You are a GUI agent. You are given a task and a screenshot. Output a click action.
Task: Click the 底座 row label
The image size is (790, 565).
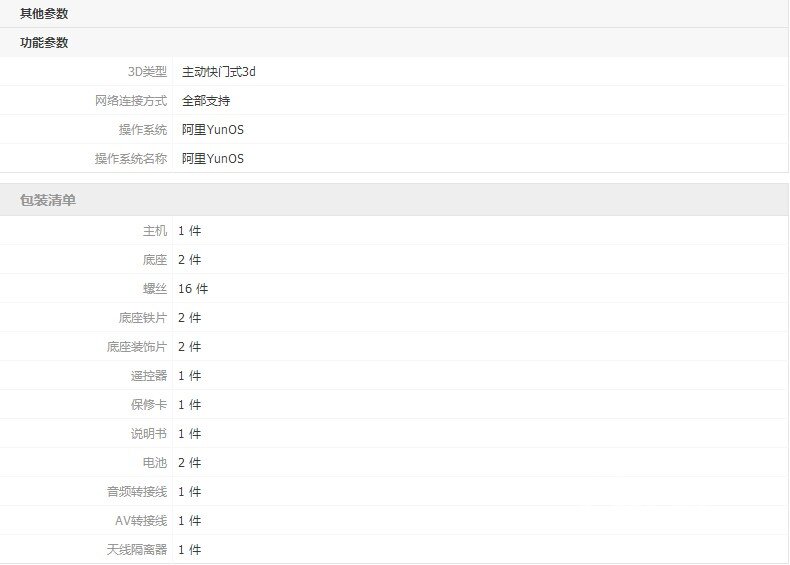[x=155, y=260]
